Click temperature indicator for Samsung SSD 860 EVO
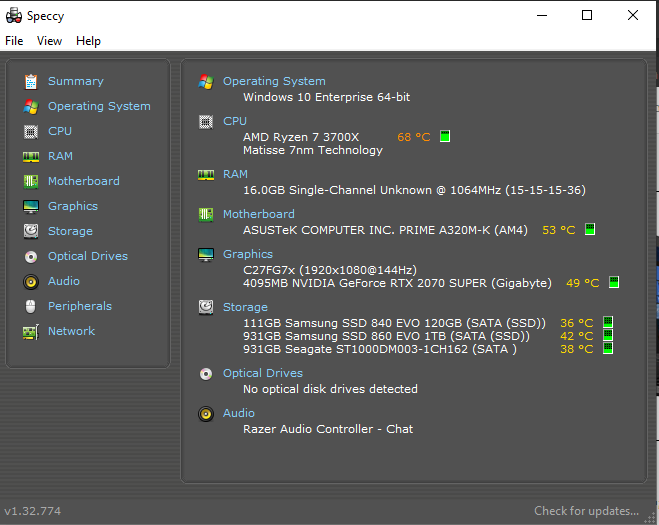 (x=608, y=335)
